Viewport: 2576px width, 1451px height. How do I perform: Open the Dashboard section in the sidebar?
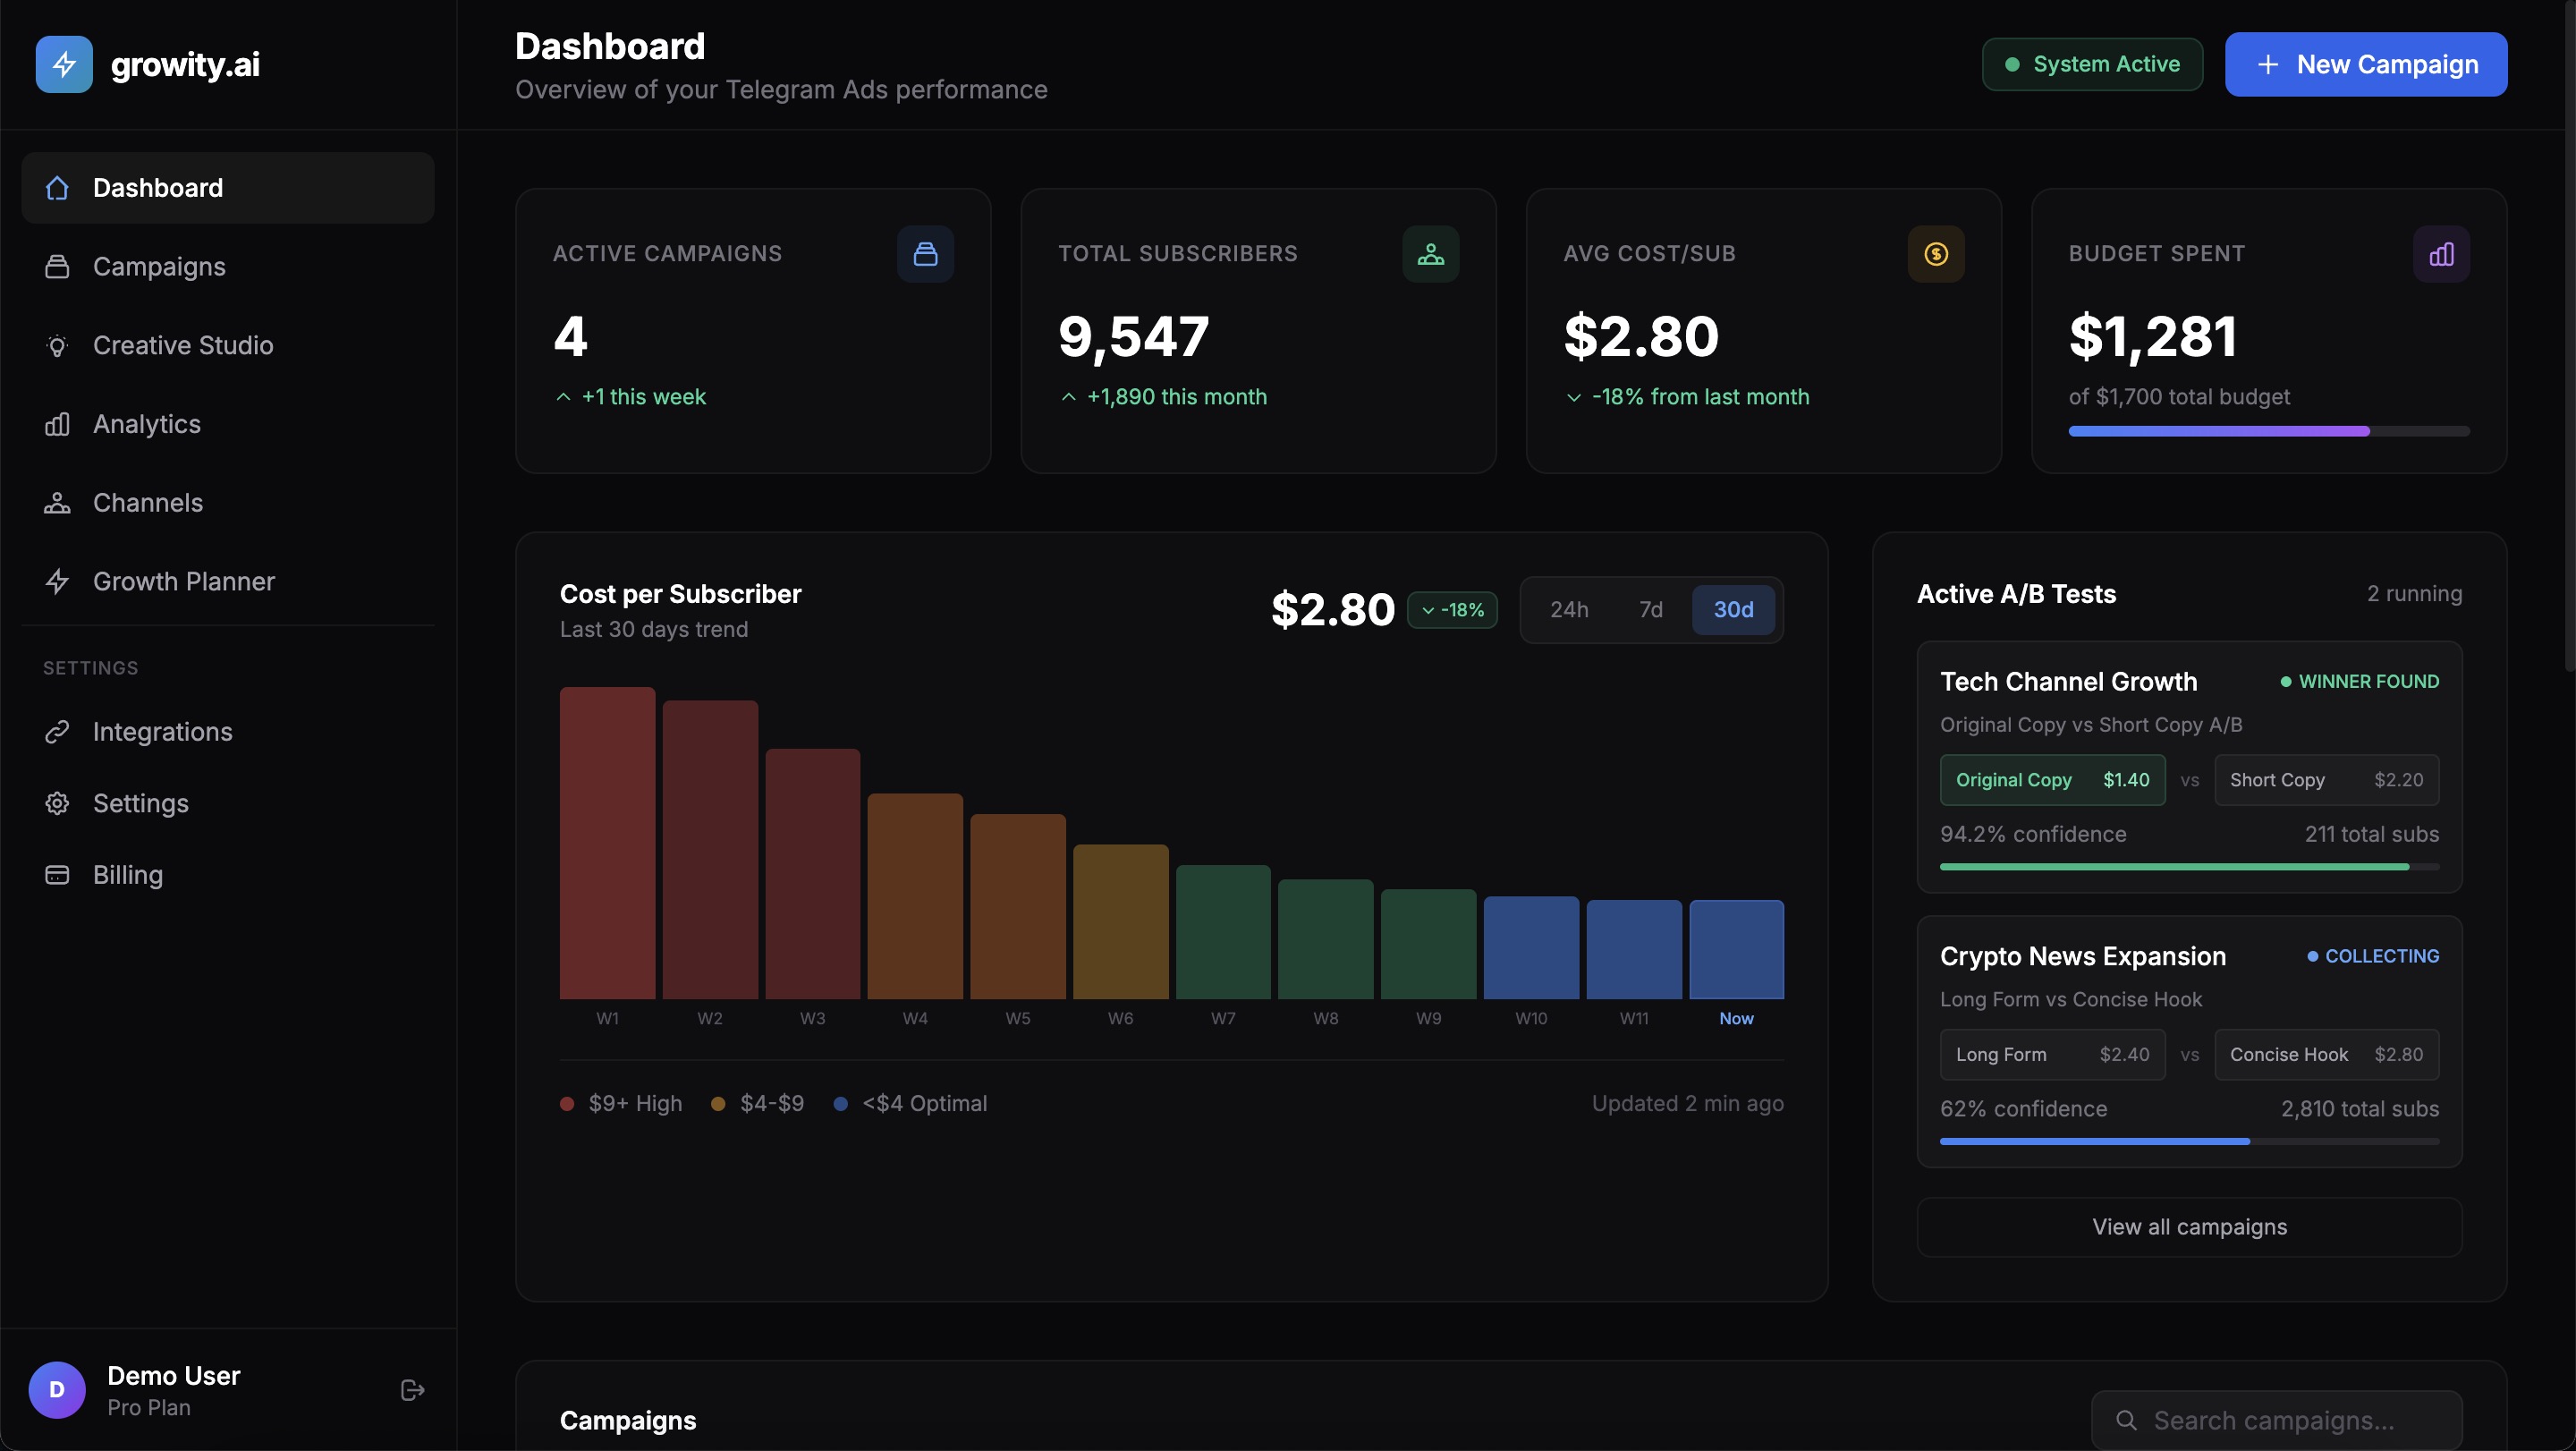[x=158, y=188]
